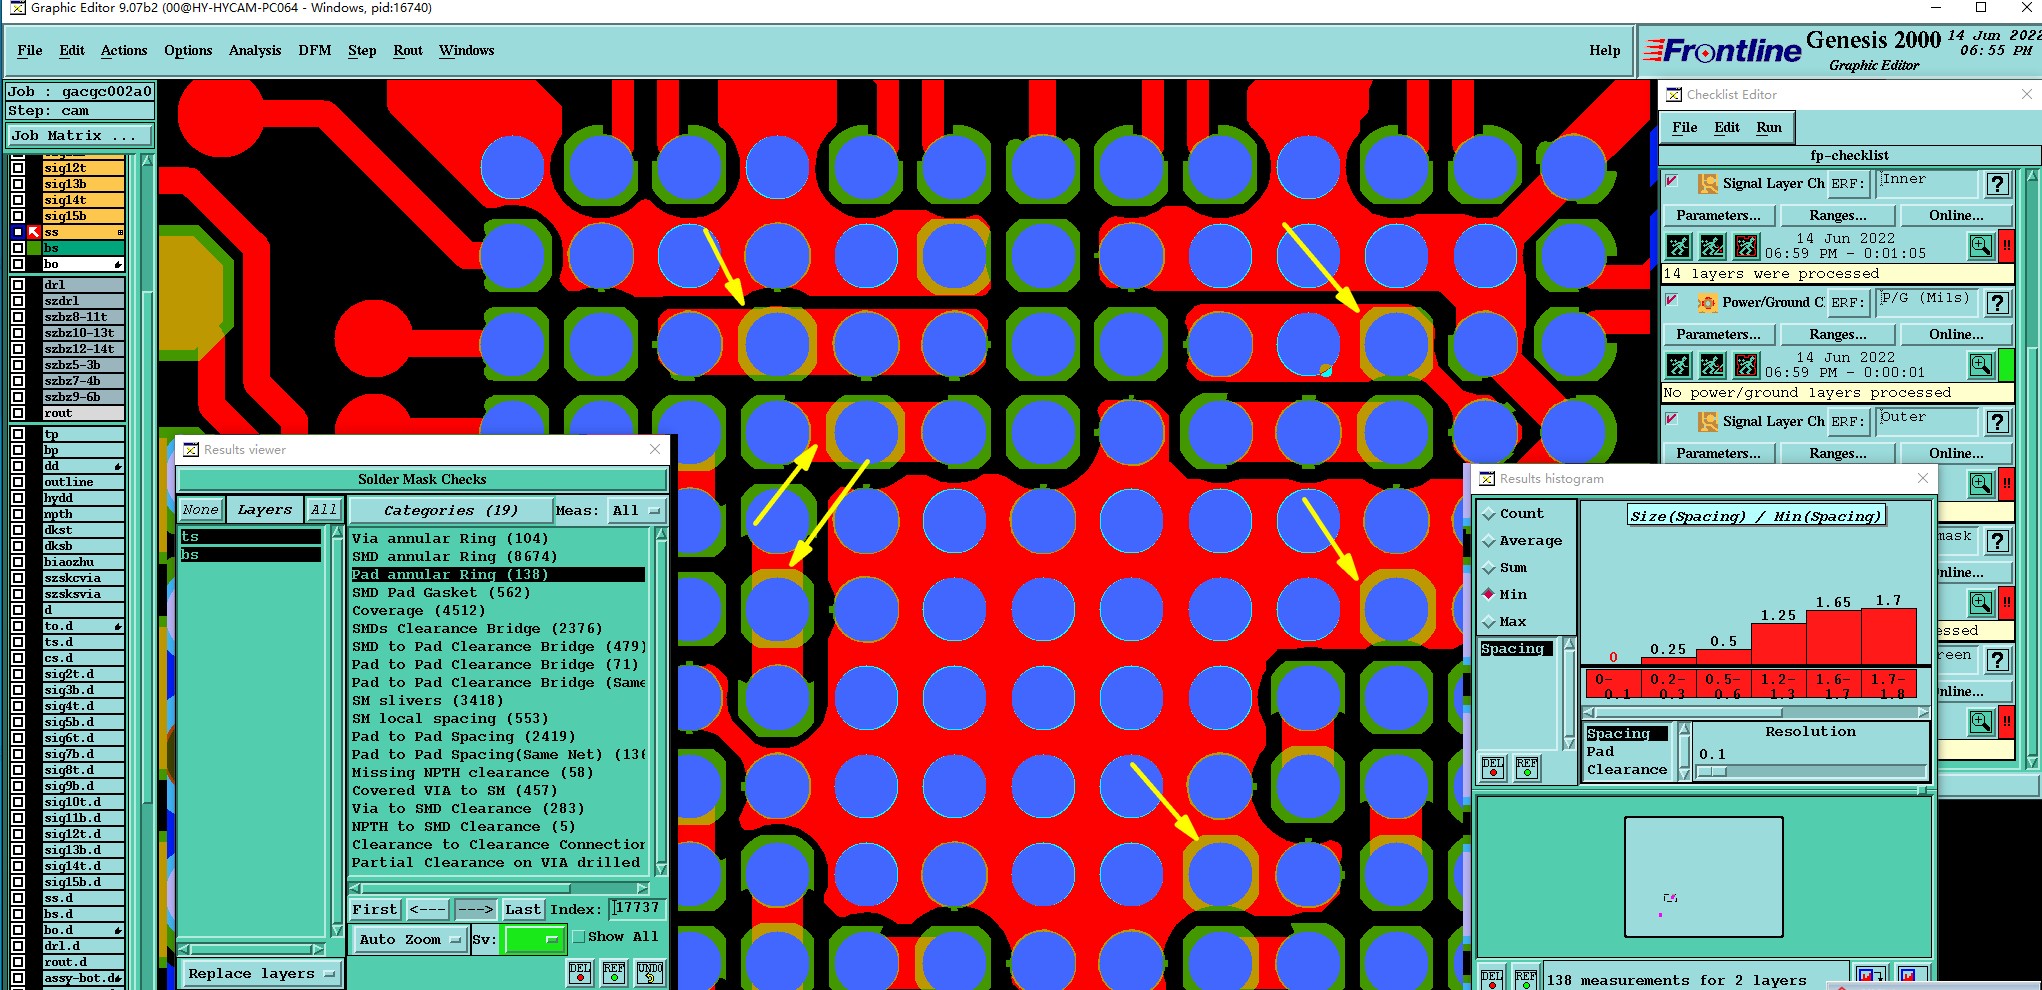The image size is (2042, 990).
Task: Click the Last result button
Action: point(523,909)
